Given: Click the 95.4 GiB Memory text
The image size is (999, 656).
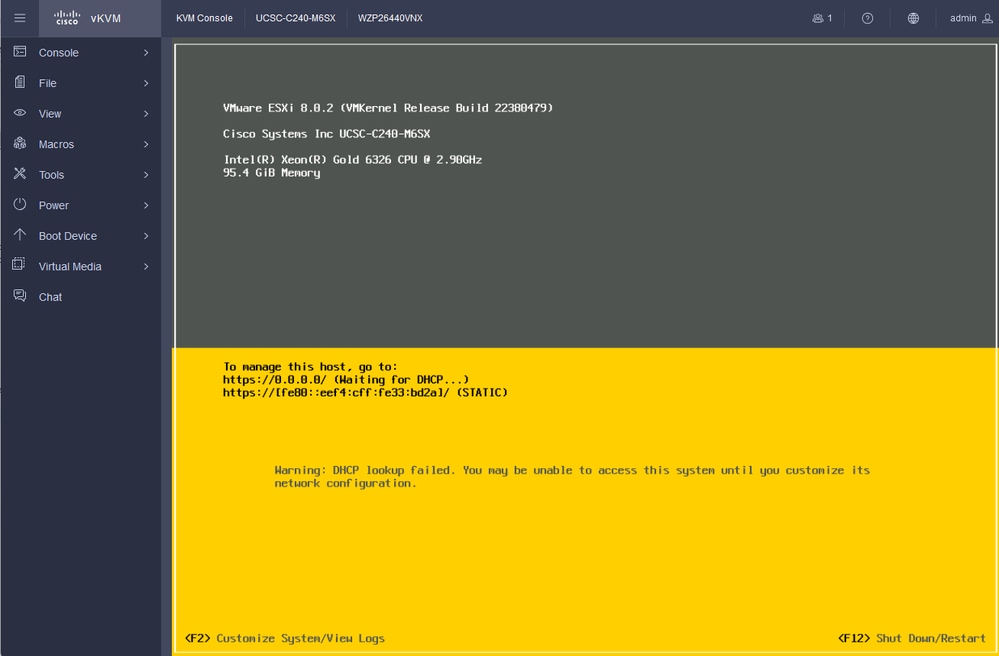Looking at the screenshot, I should (x=271, y=173).
